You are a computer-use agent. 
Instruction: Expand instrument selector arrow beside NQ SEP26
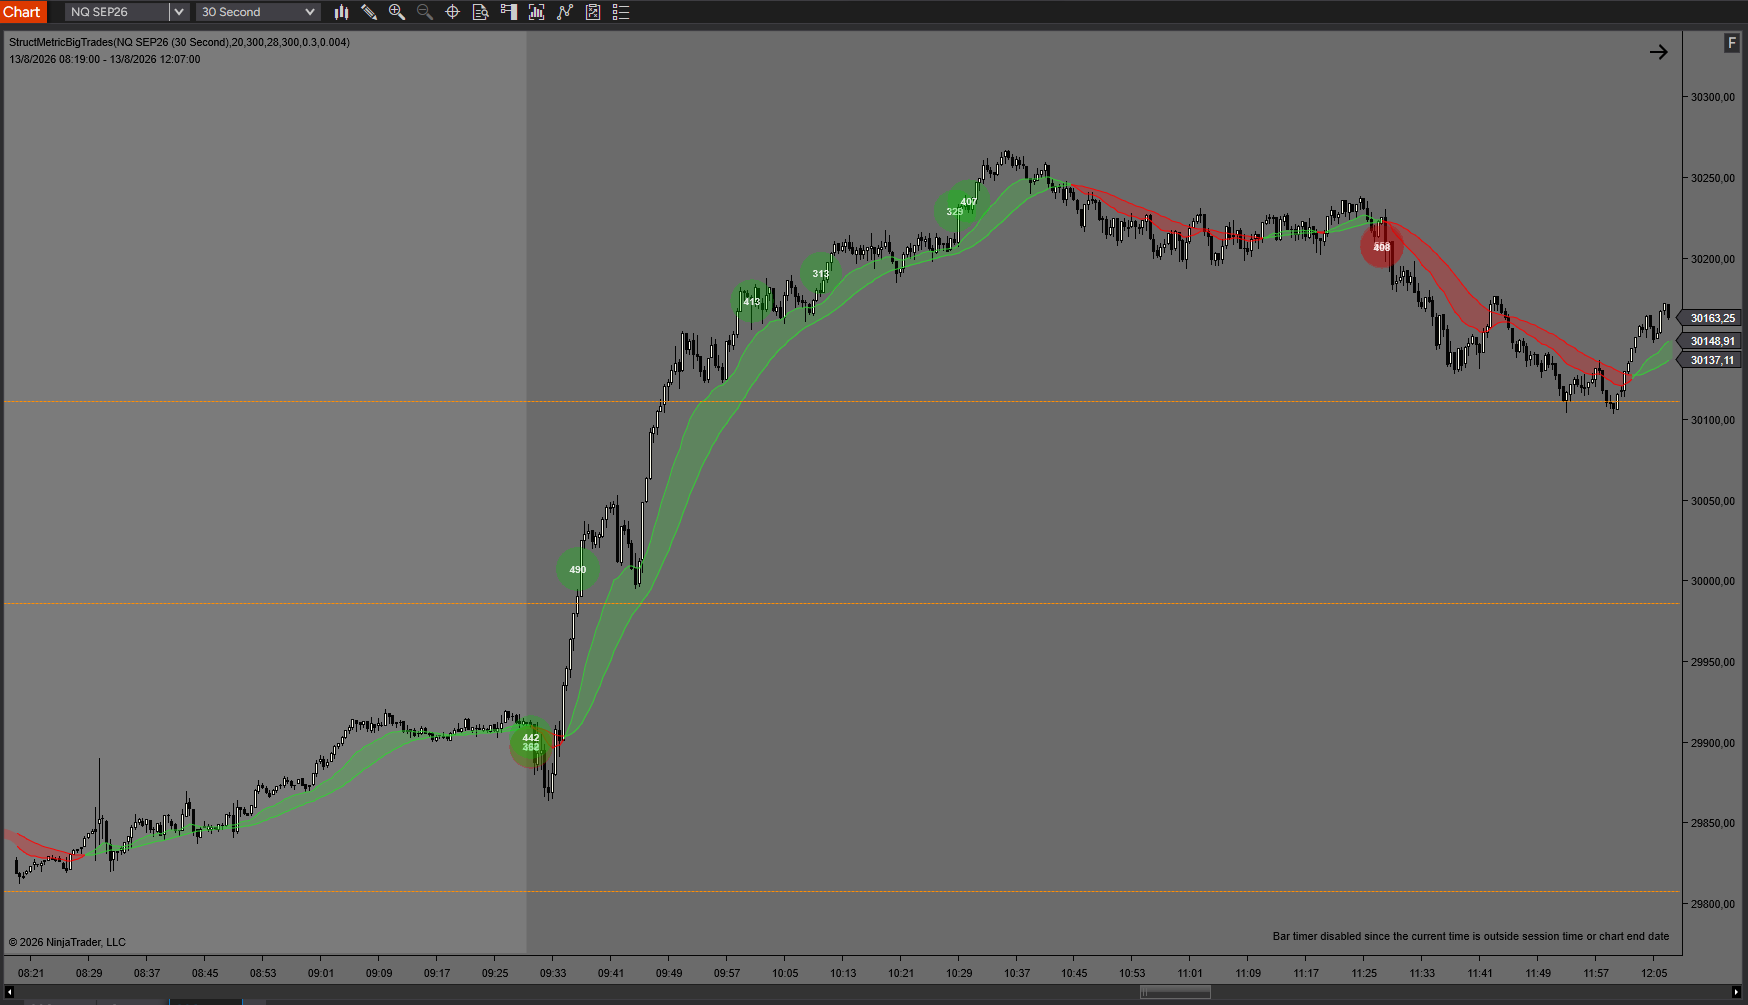(x=178, y=12)
